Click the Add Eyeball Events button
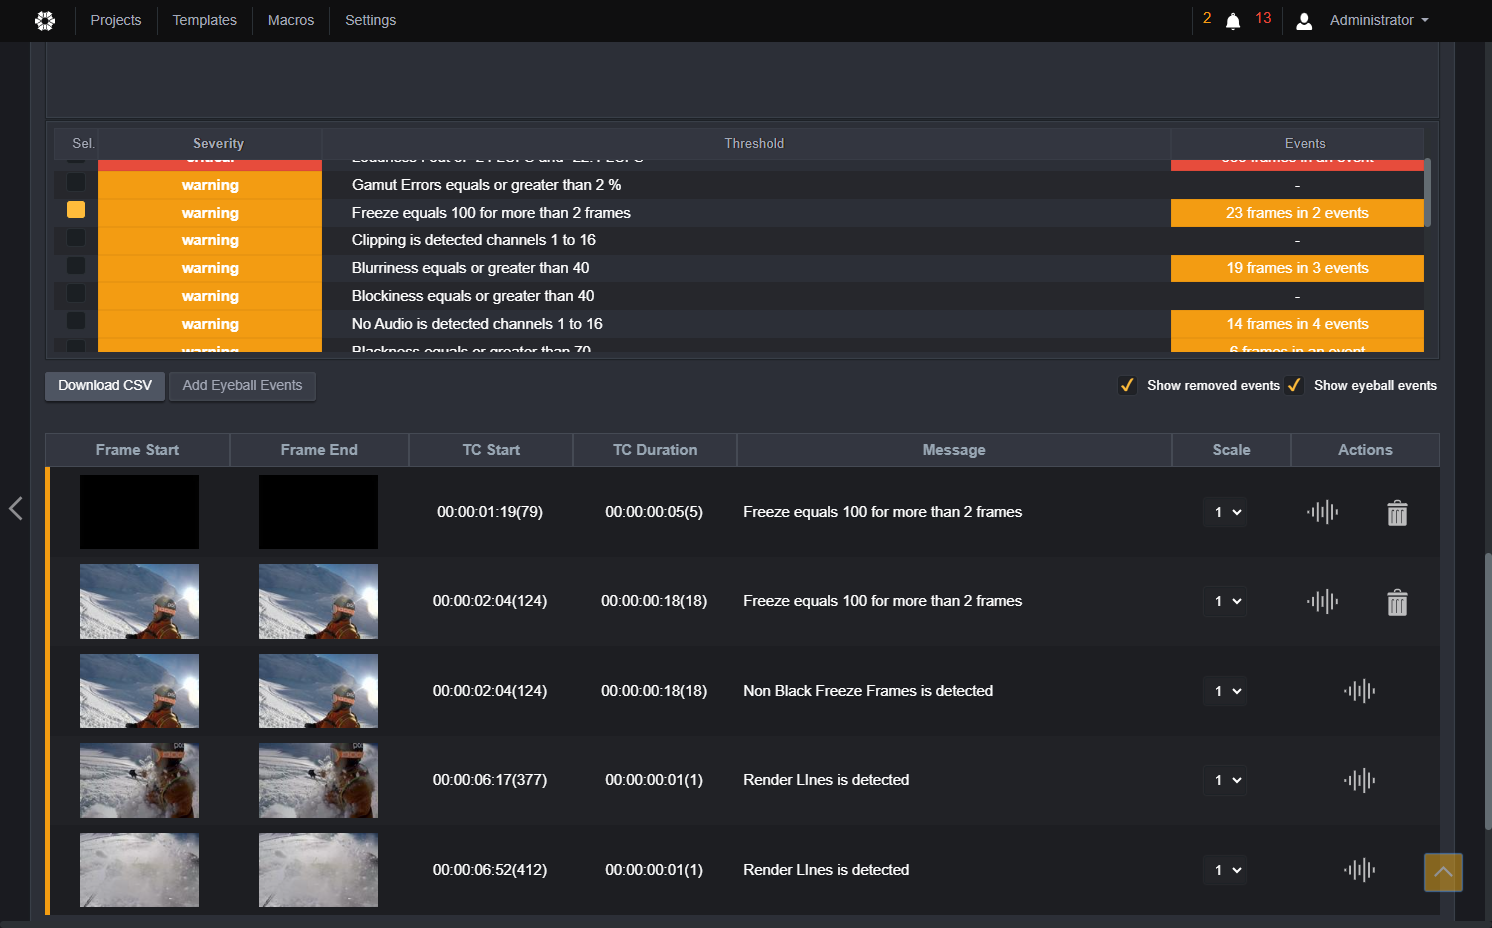Screen dimensions: 1492x928 [x=242, y=386]
